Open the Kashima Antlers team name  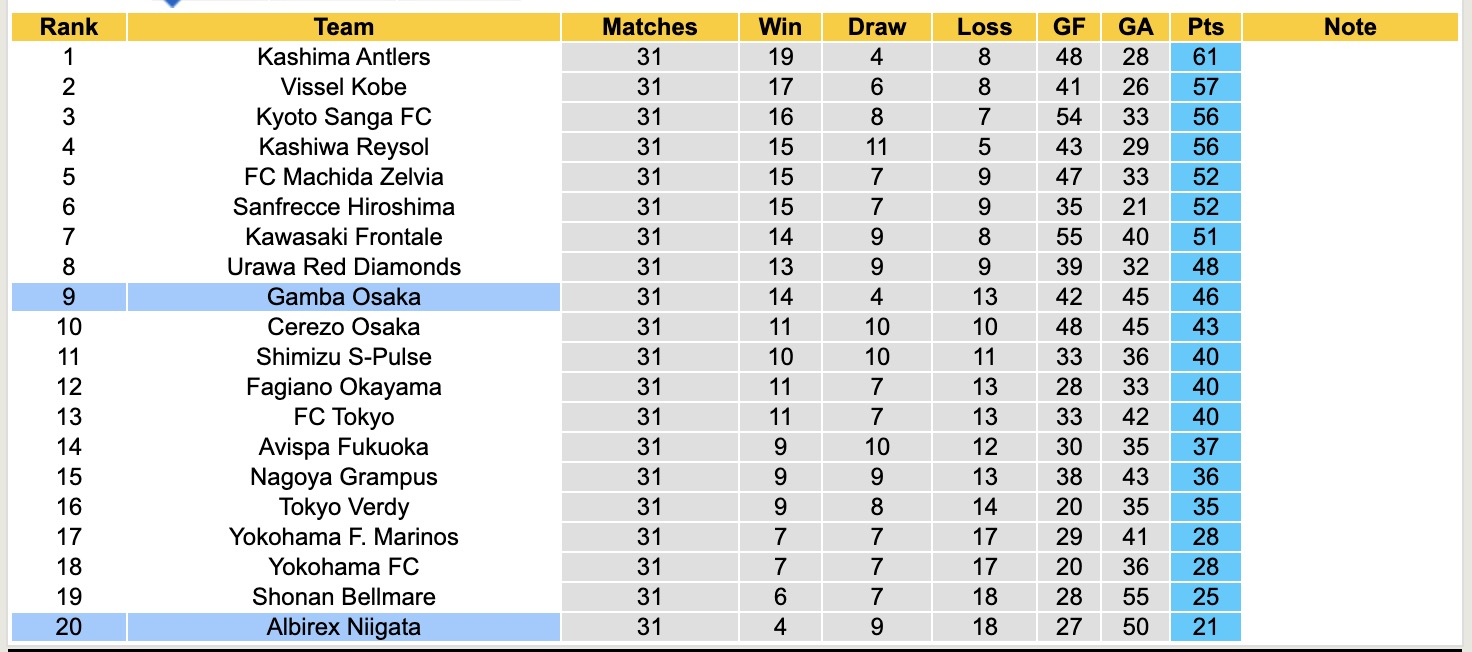coord(343,57)
